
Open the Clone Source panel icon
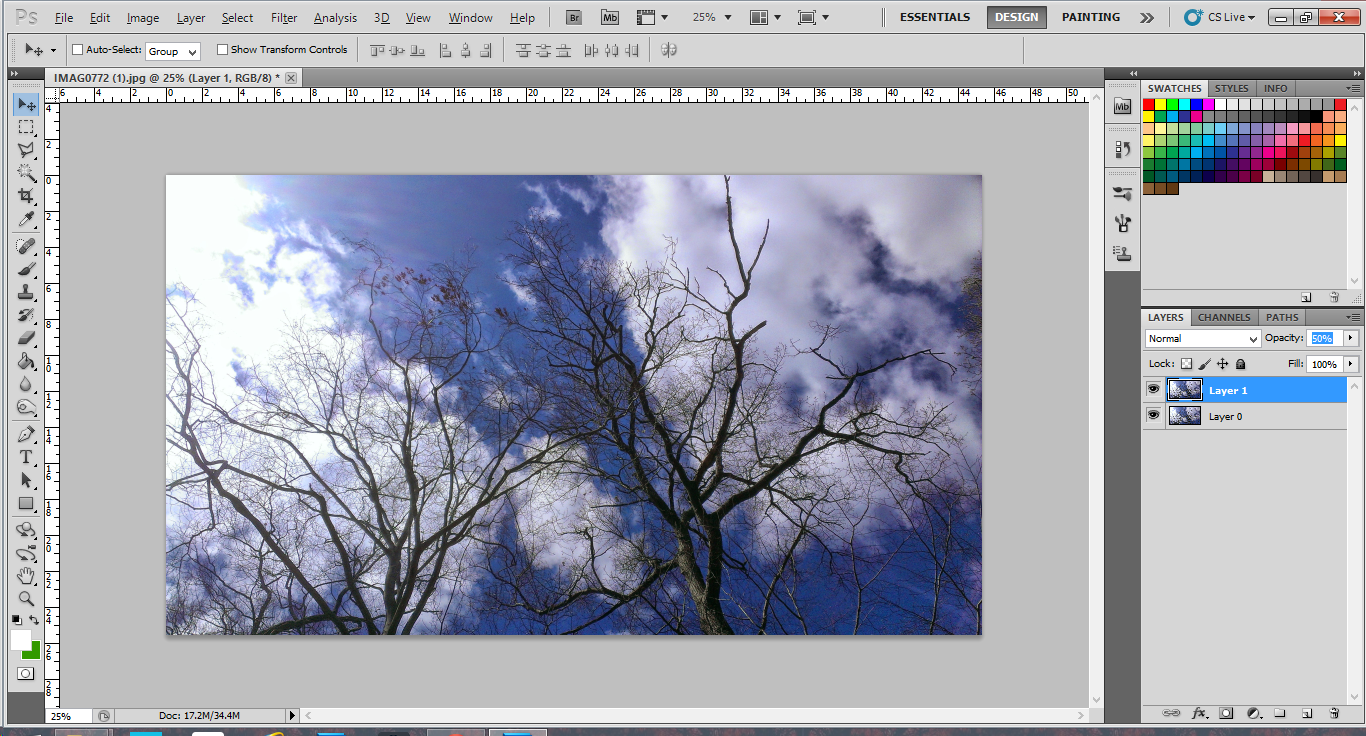tap(1122, 253)
